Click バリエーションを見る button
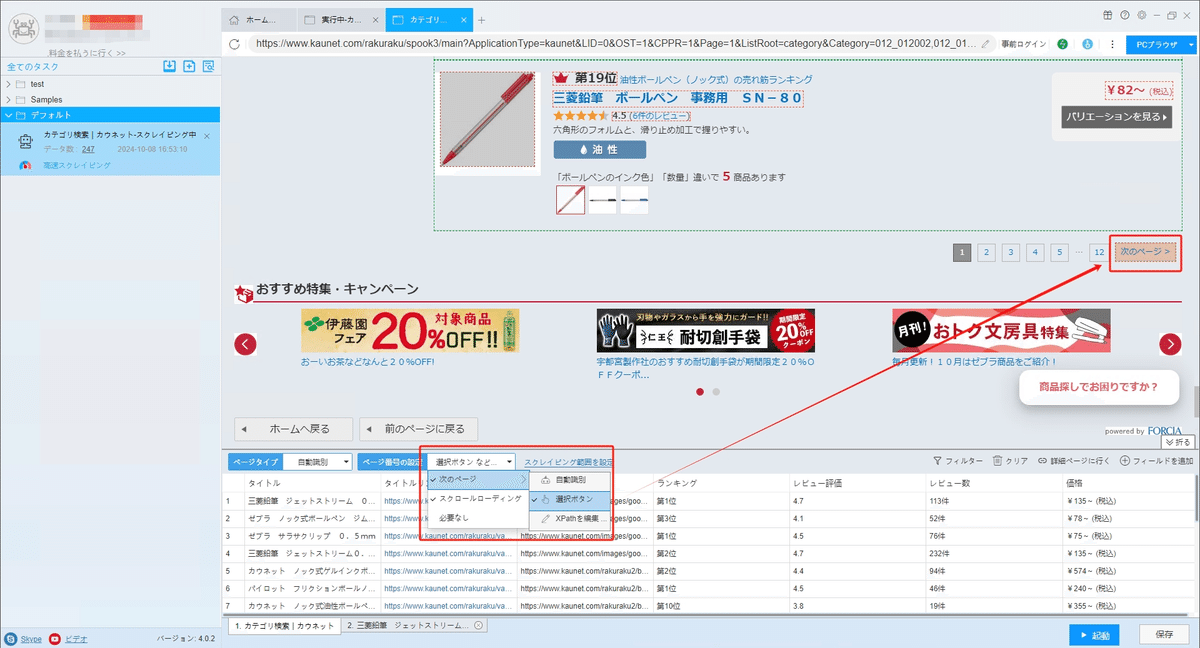Screen dimensions: 1200x648 coord(1116,117)
